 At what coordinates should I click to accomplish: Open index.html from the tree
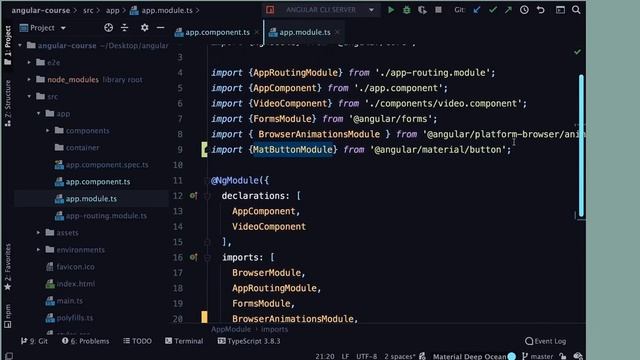[76, 284]
